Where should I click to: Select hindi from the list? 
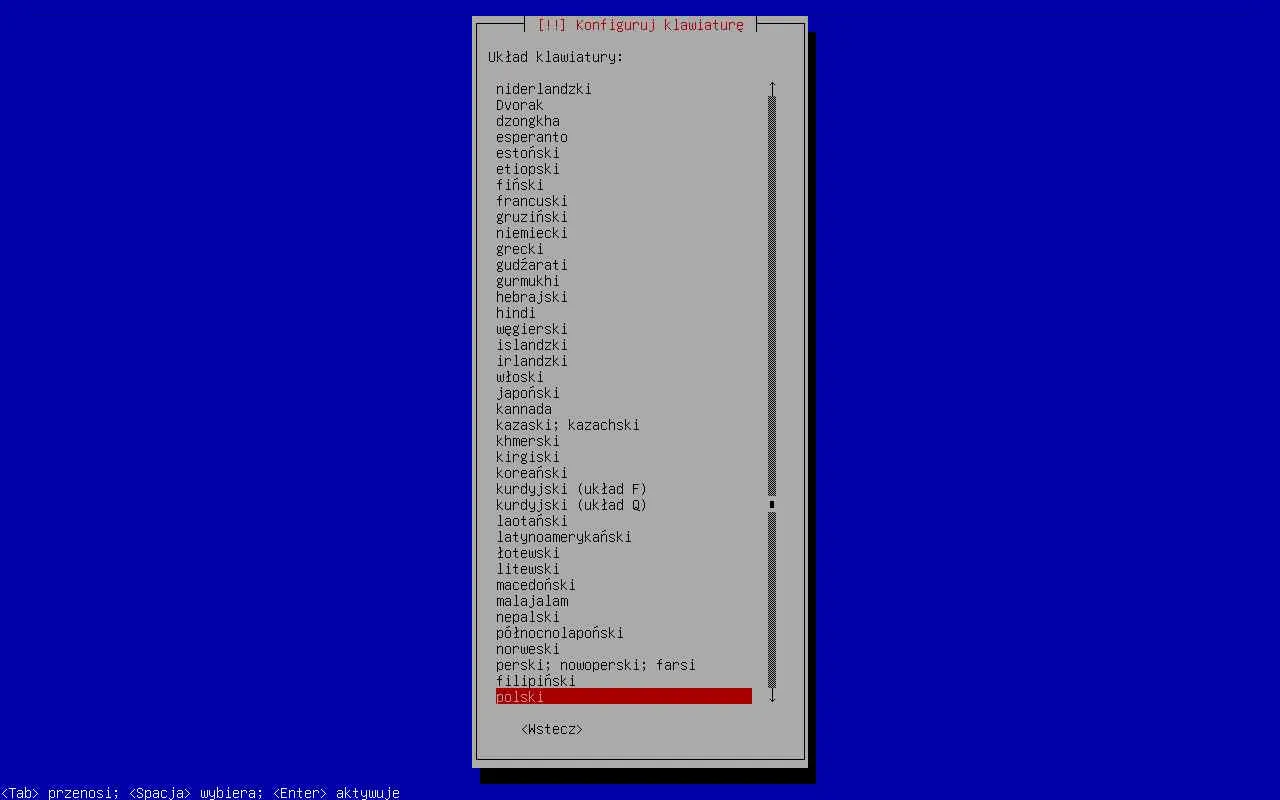624,313
